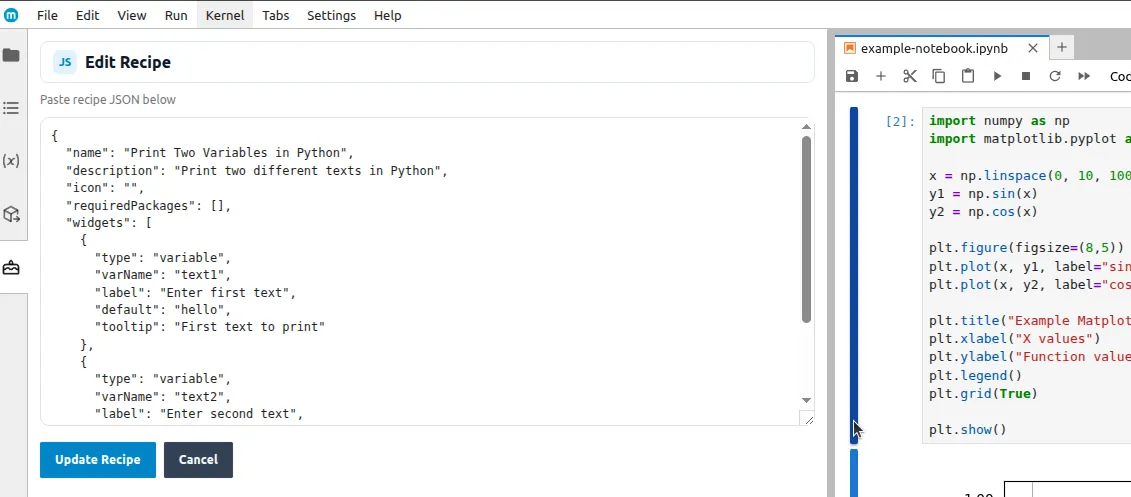Click the notebook file icon on tab
This screenshot has width=1131, height=497.
pos(850,48)
